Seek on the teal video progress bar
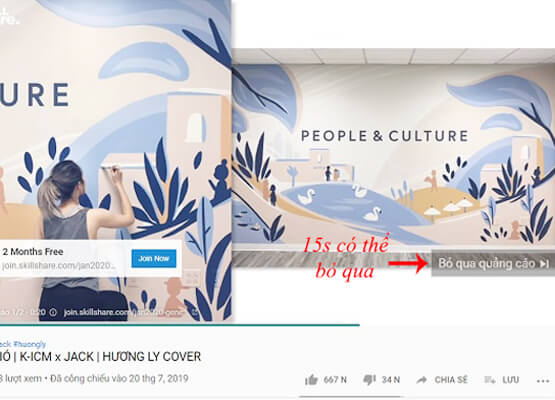The width and height of the screenshot is (555, 400). 180,325
